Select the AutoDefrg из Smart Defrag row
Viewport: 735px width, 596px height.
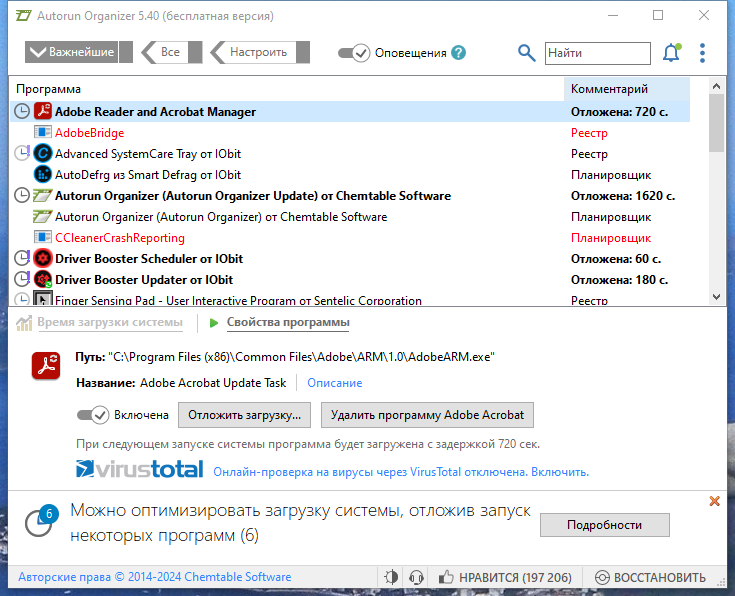tap(350, 174)
